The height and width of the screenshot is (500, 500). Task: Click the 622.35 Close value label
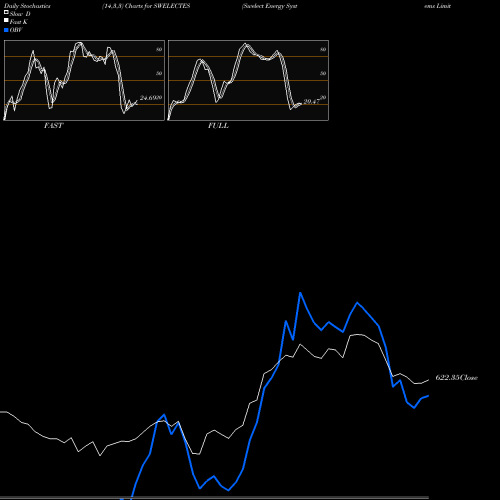tap(457, 378)
